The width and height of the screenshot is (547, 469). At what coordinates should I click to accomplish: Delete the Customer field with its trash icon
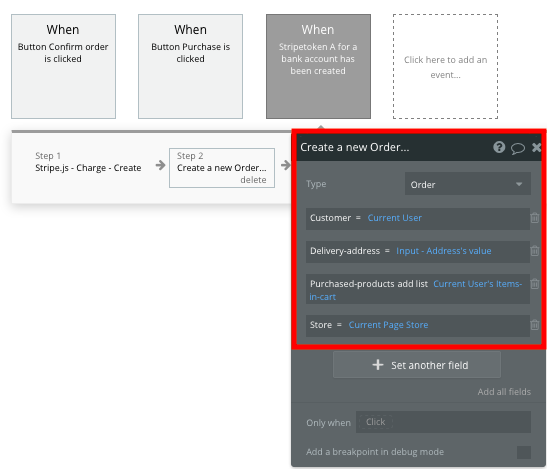534,218
